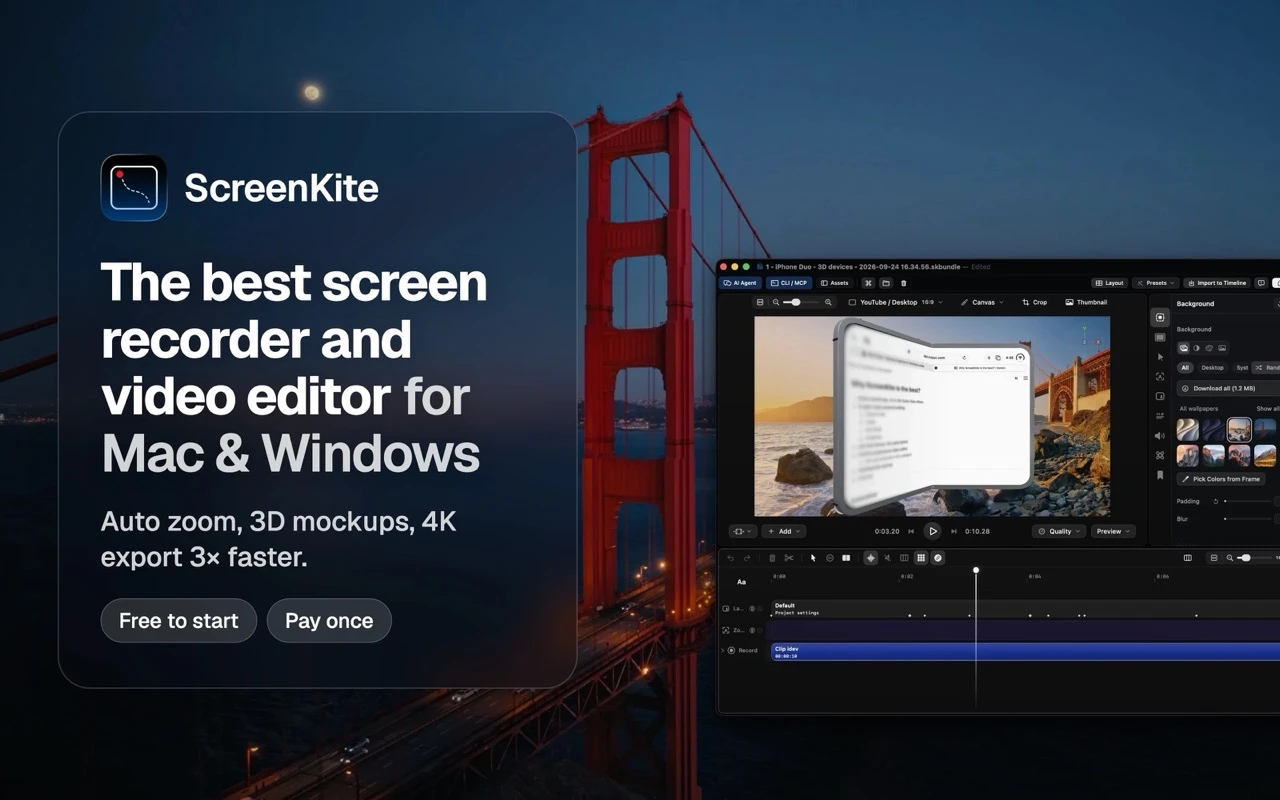
Task: Expand the Add dropdown below preview
Action: coord(784,531)
